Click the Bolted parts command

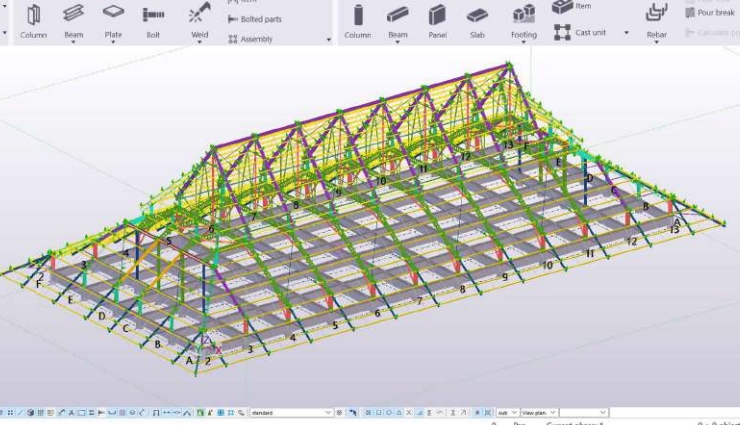255,19
